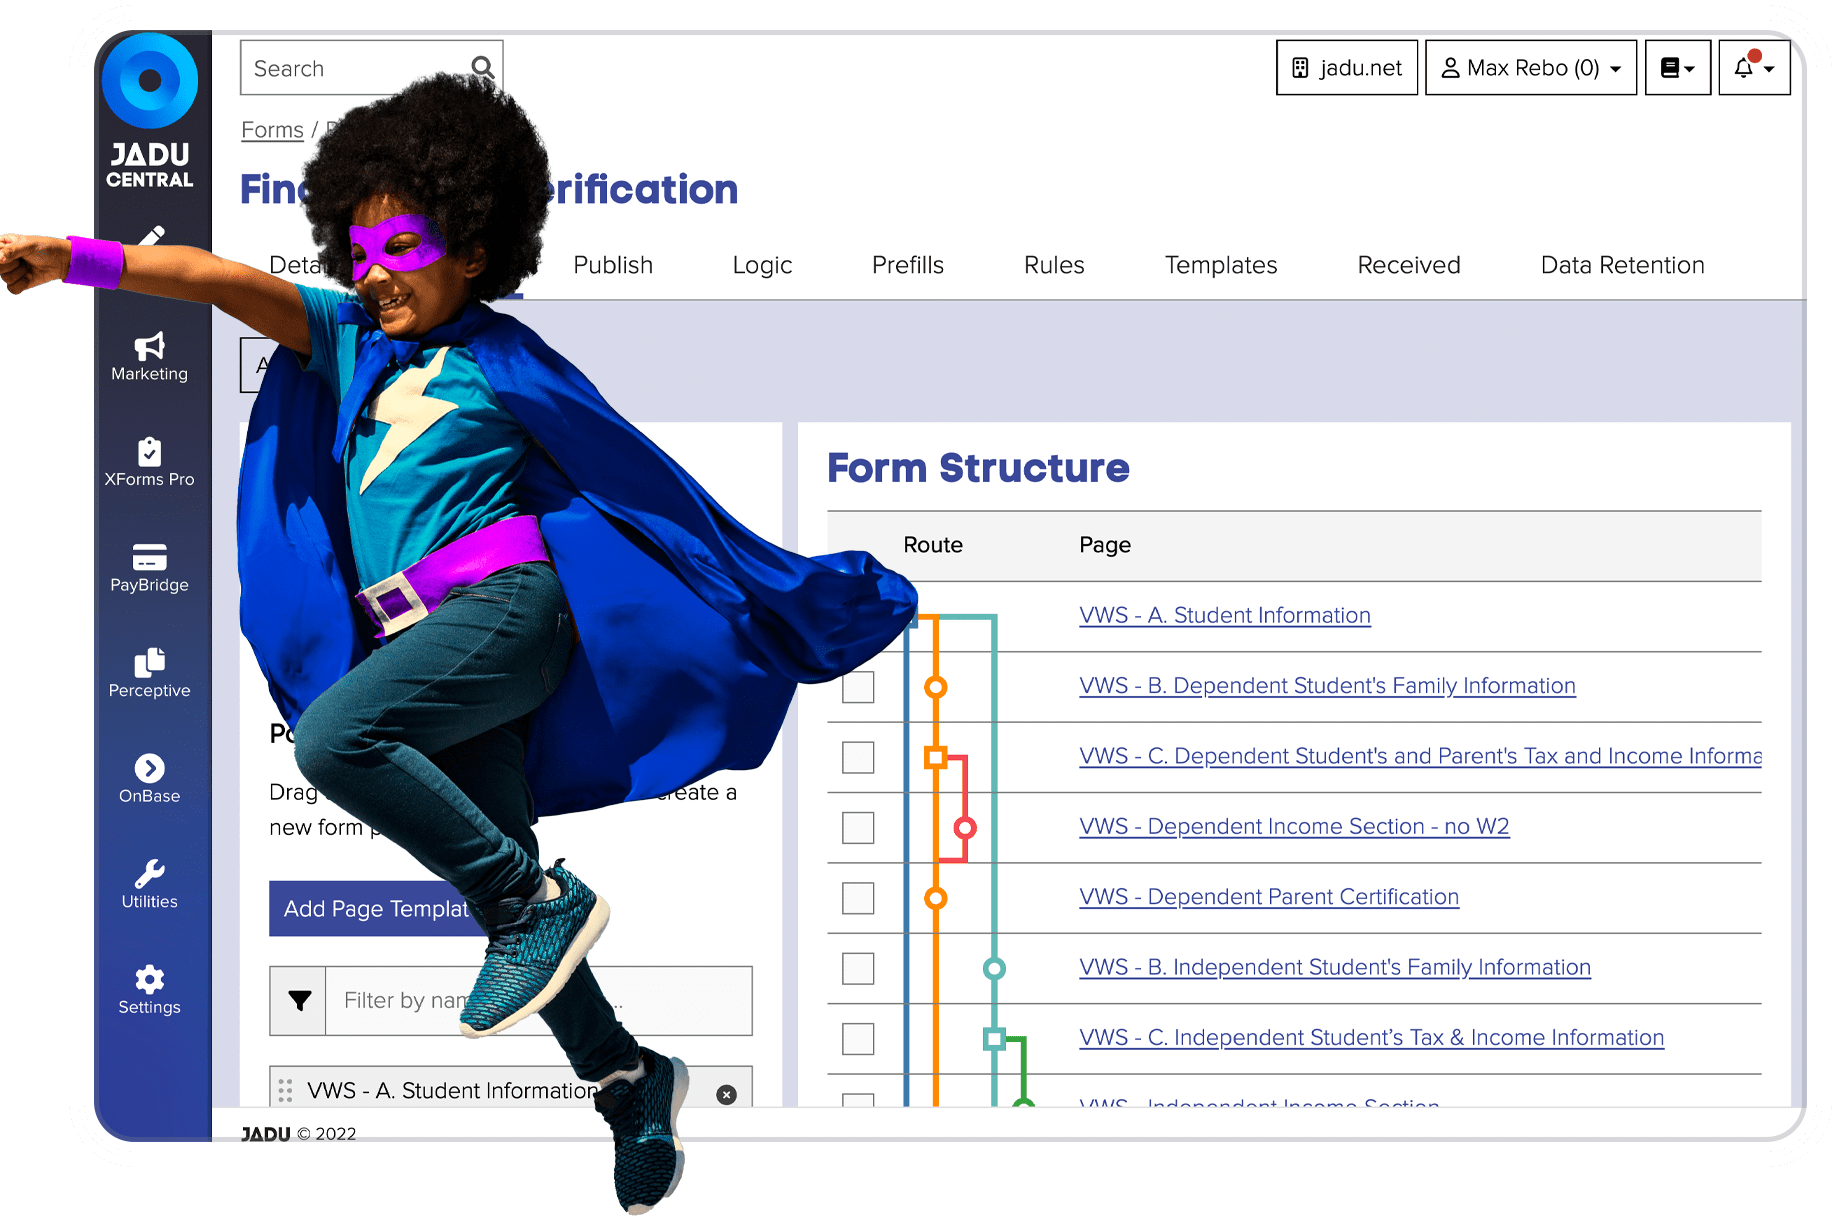Tick the checkbox for VWS - Dependent Parent Certification
This screenshot has width=1837, height=1216.
[x=858, y=899]
